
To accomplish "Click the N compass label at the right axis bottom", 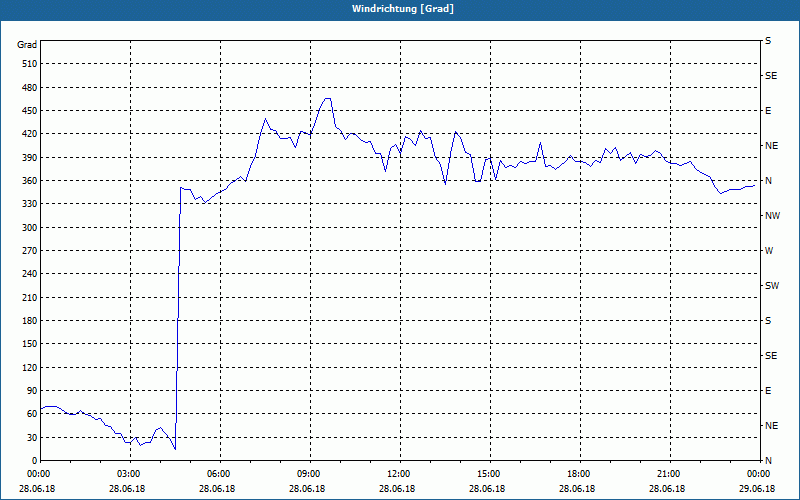I will (x=769, y=461).
